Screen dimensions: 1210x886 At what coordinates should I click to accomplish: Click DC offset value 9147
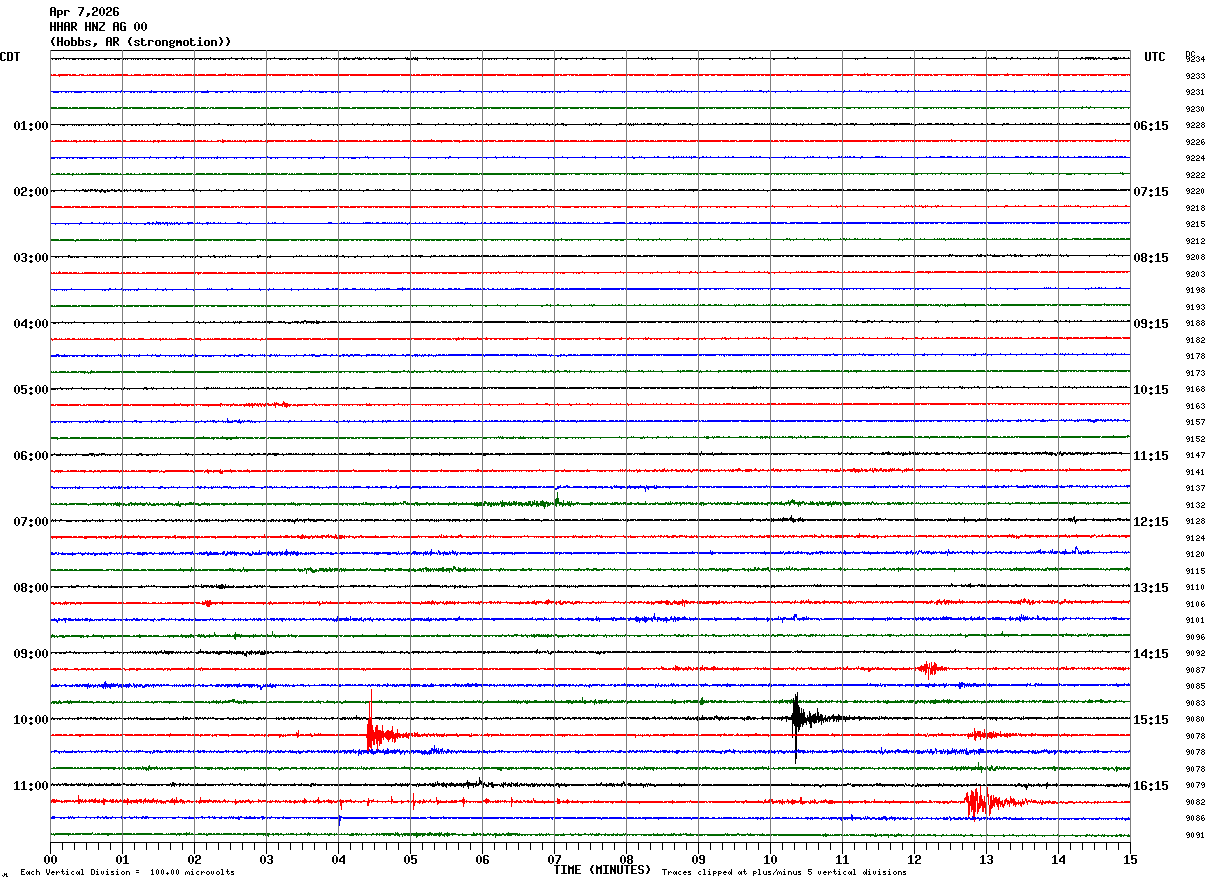coord(1195,456)
